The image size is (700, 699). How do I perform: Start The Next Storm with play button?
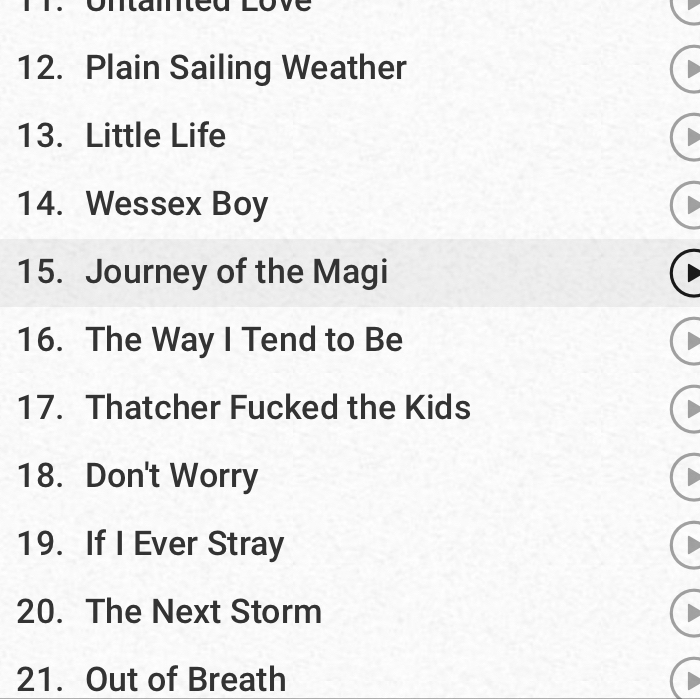686,612
